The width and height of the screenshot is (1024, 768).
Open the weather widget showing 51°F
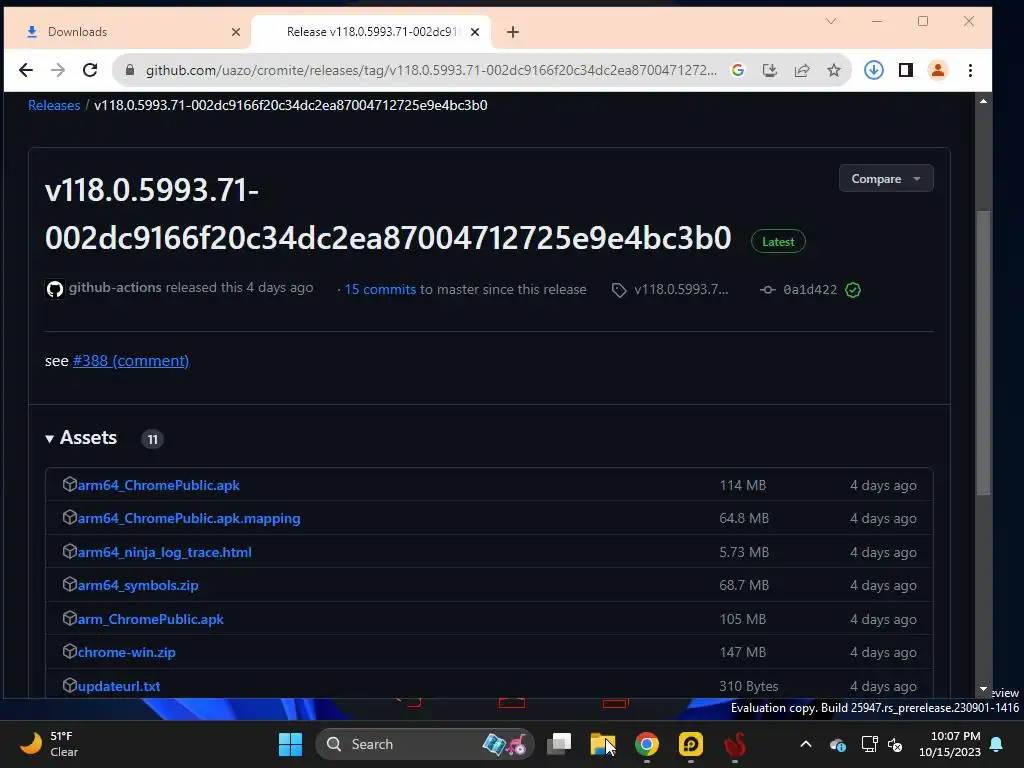tap(49, 744)
